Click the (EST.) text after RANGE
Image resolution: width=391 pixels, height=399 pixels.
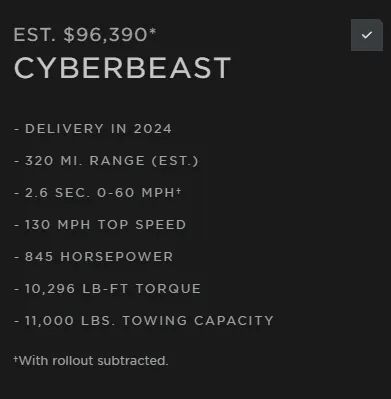pos(175,161)
